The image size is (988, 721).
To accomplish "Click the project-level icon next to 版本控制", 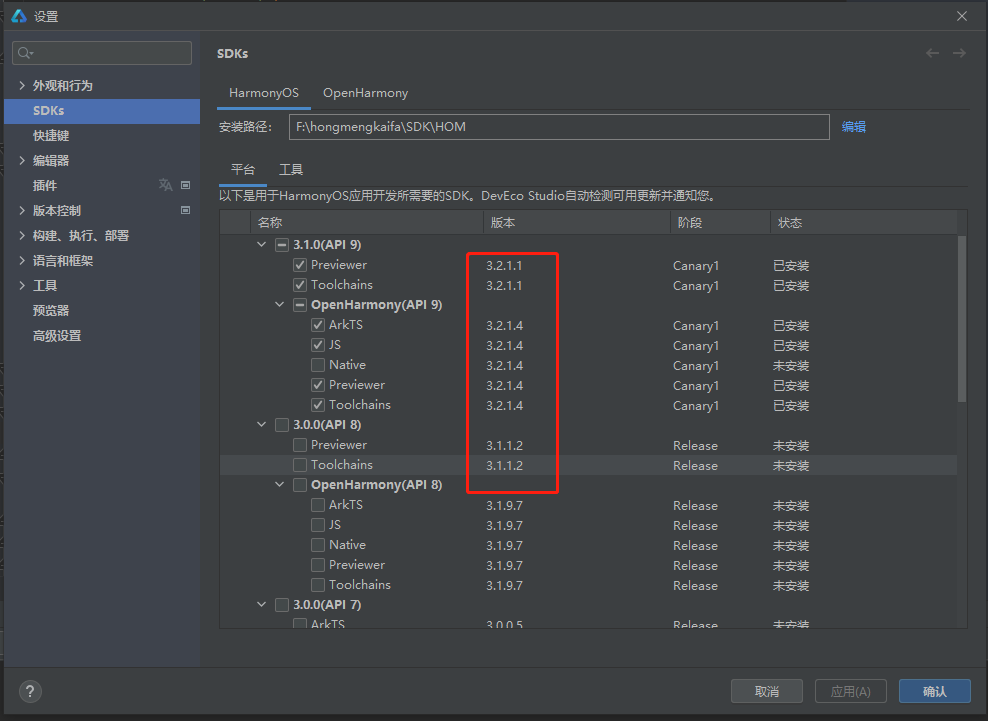I will (185, 210).
